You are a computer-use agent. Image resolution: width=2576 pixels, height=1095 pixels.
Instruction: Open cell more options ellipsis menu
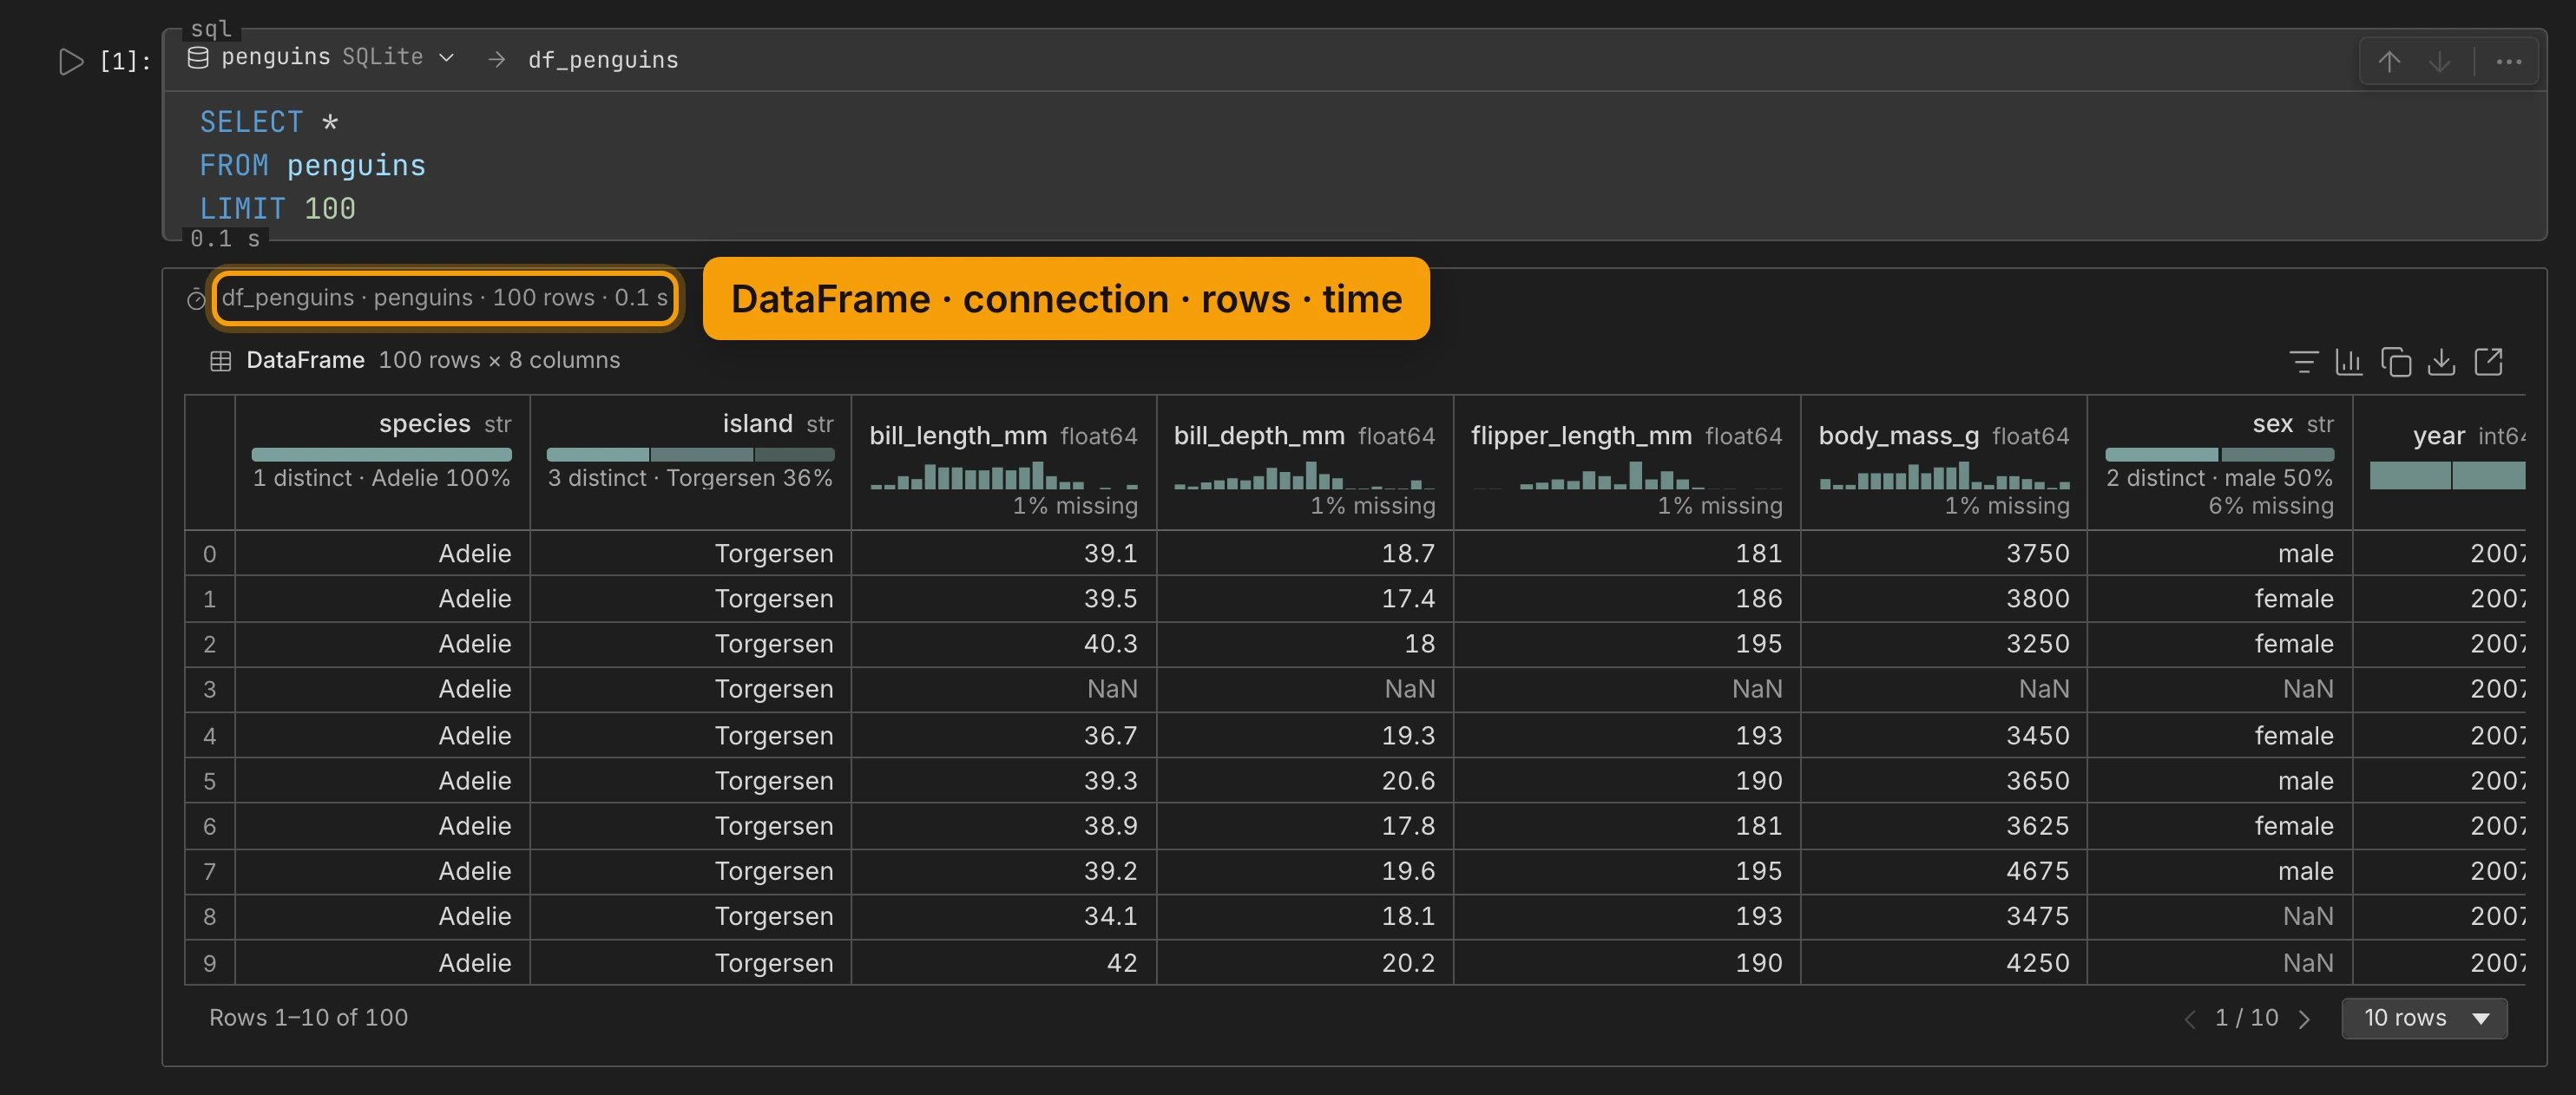click(2509, 62)
